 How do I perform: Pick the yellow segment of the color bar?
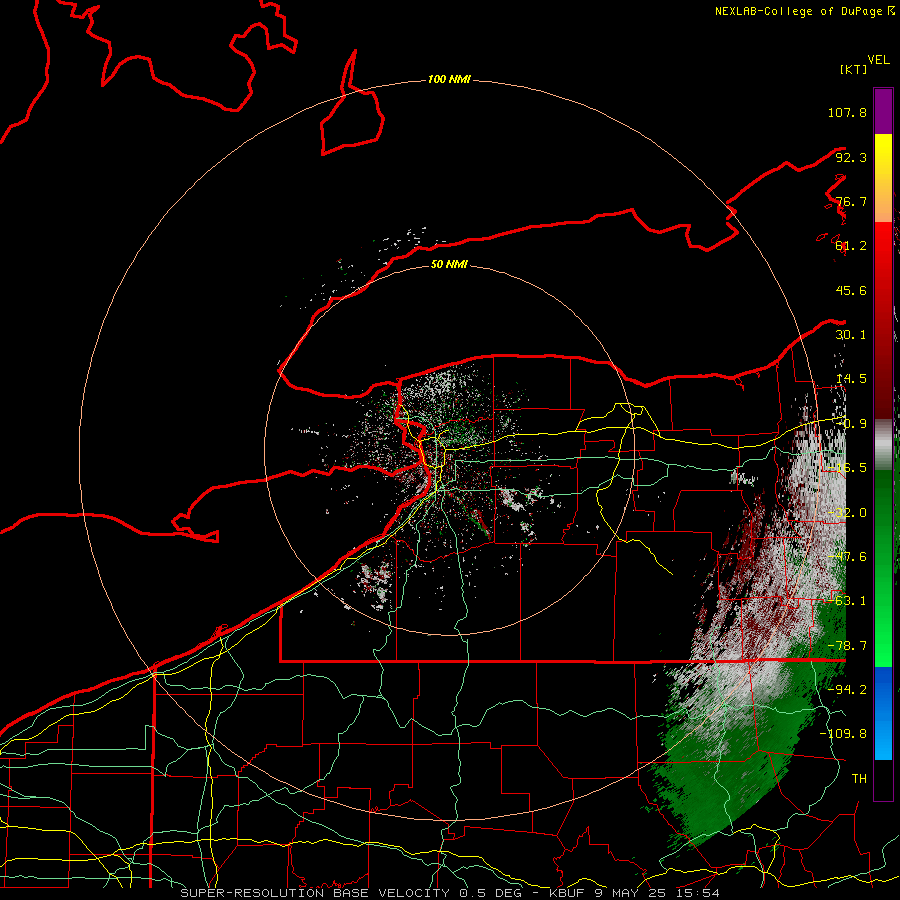coord(883,150)
